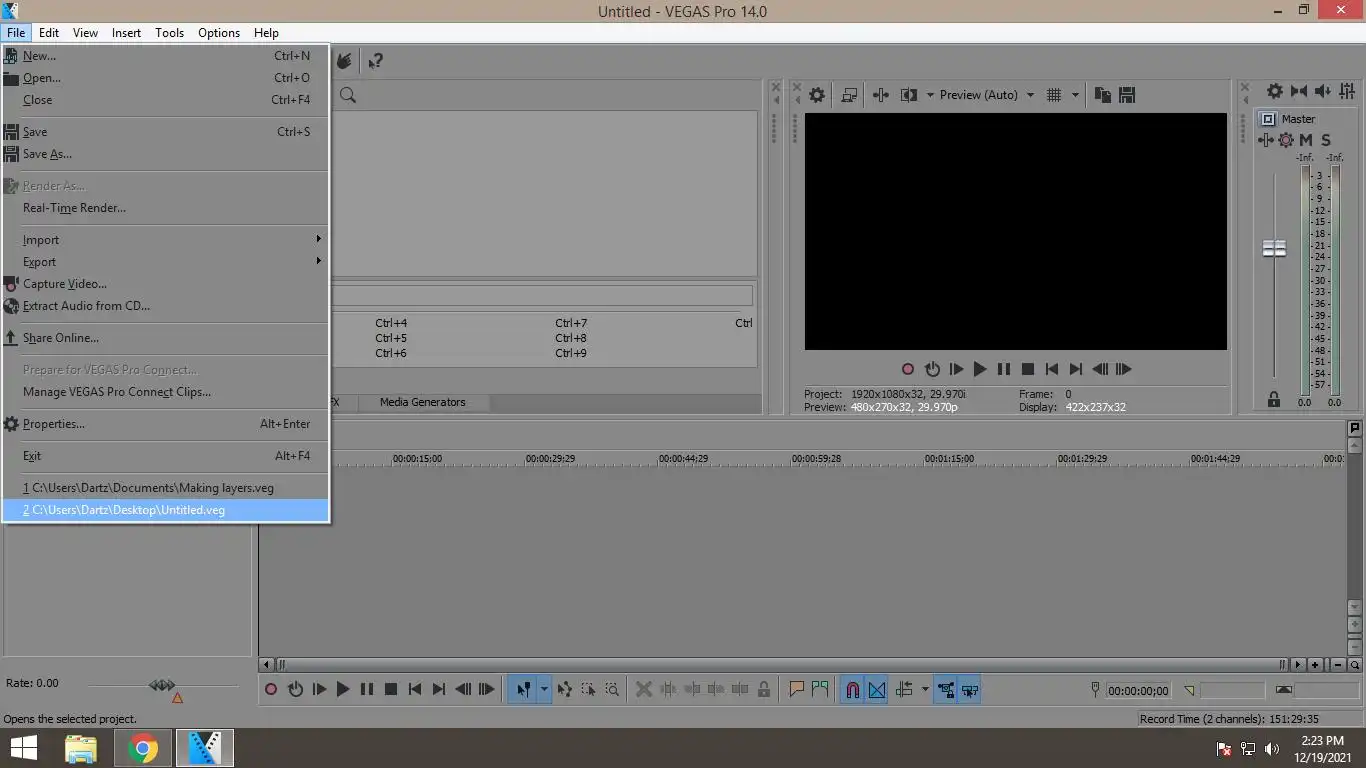Toggle Master fader channel lock
The image size is (1366, 768).
point(1274,399)
